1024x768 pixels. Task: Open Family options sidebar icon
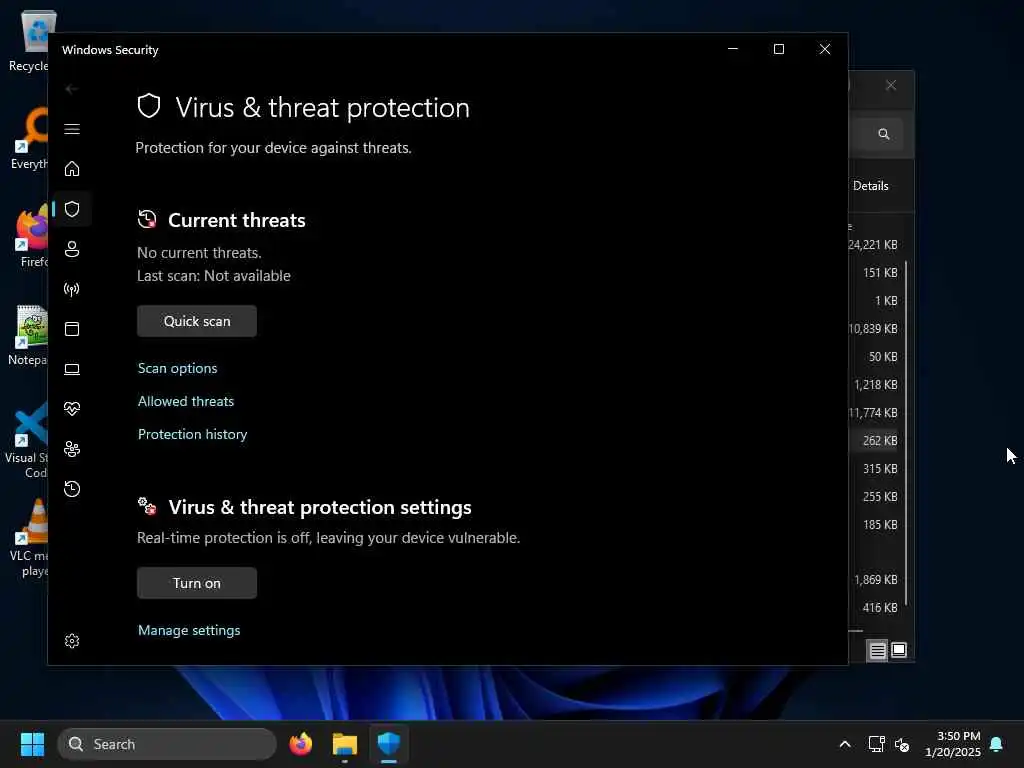click(72, 449)
